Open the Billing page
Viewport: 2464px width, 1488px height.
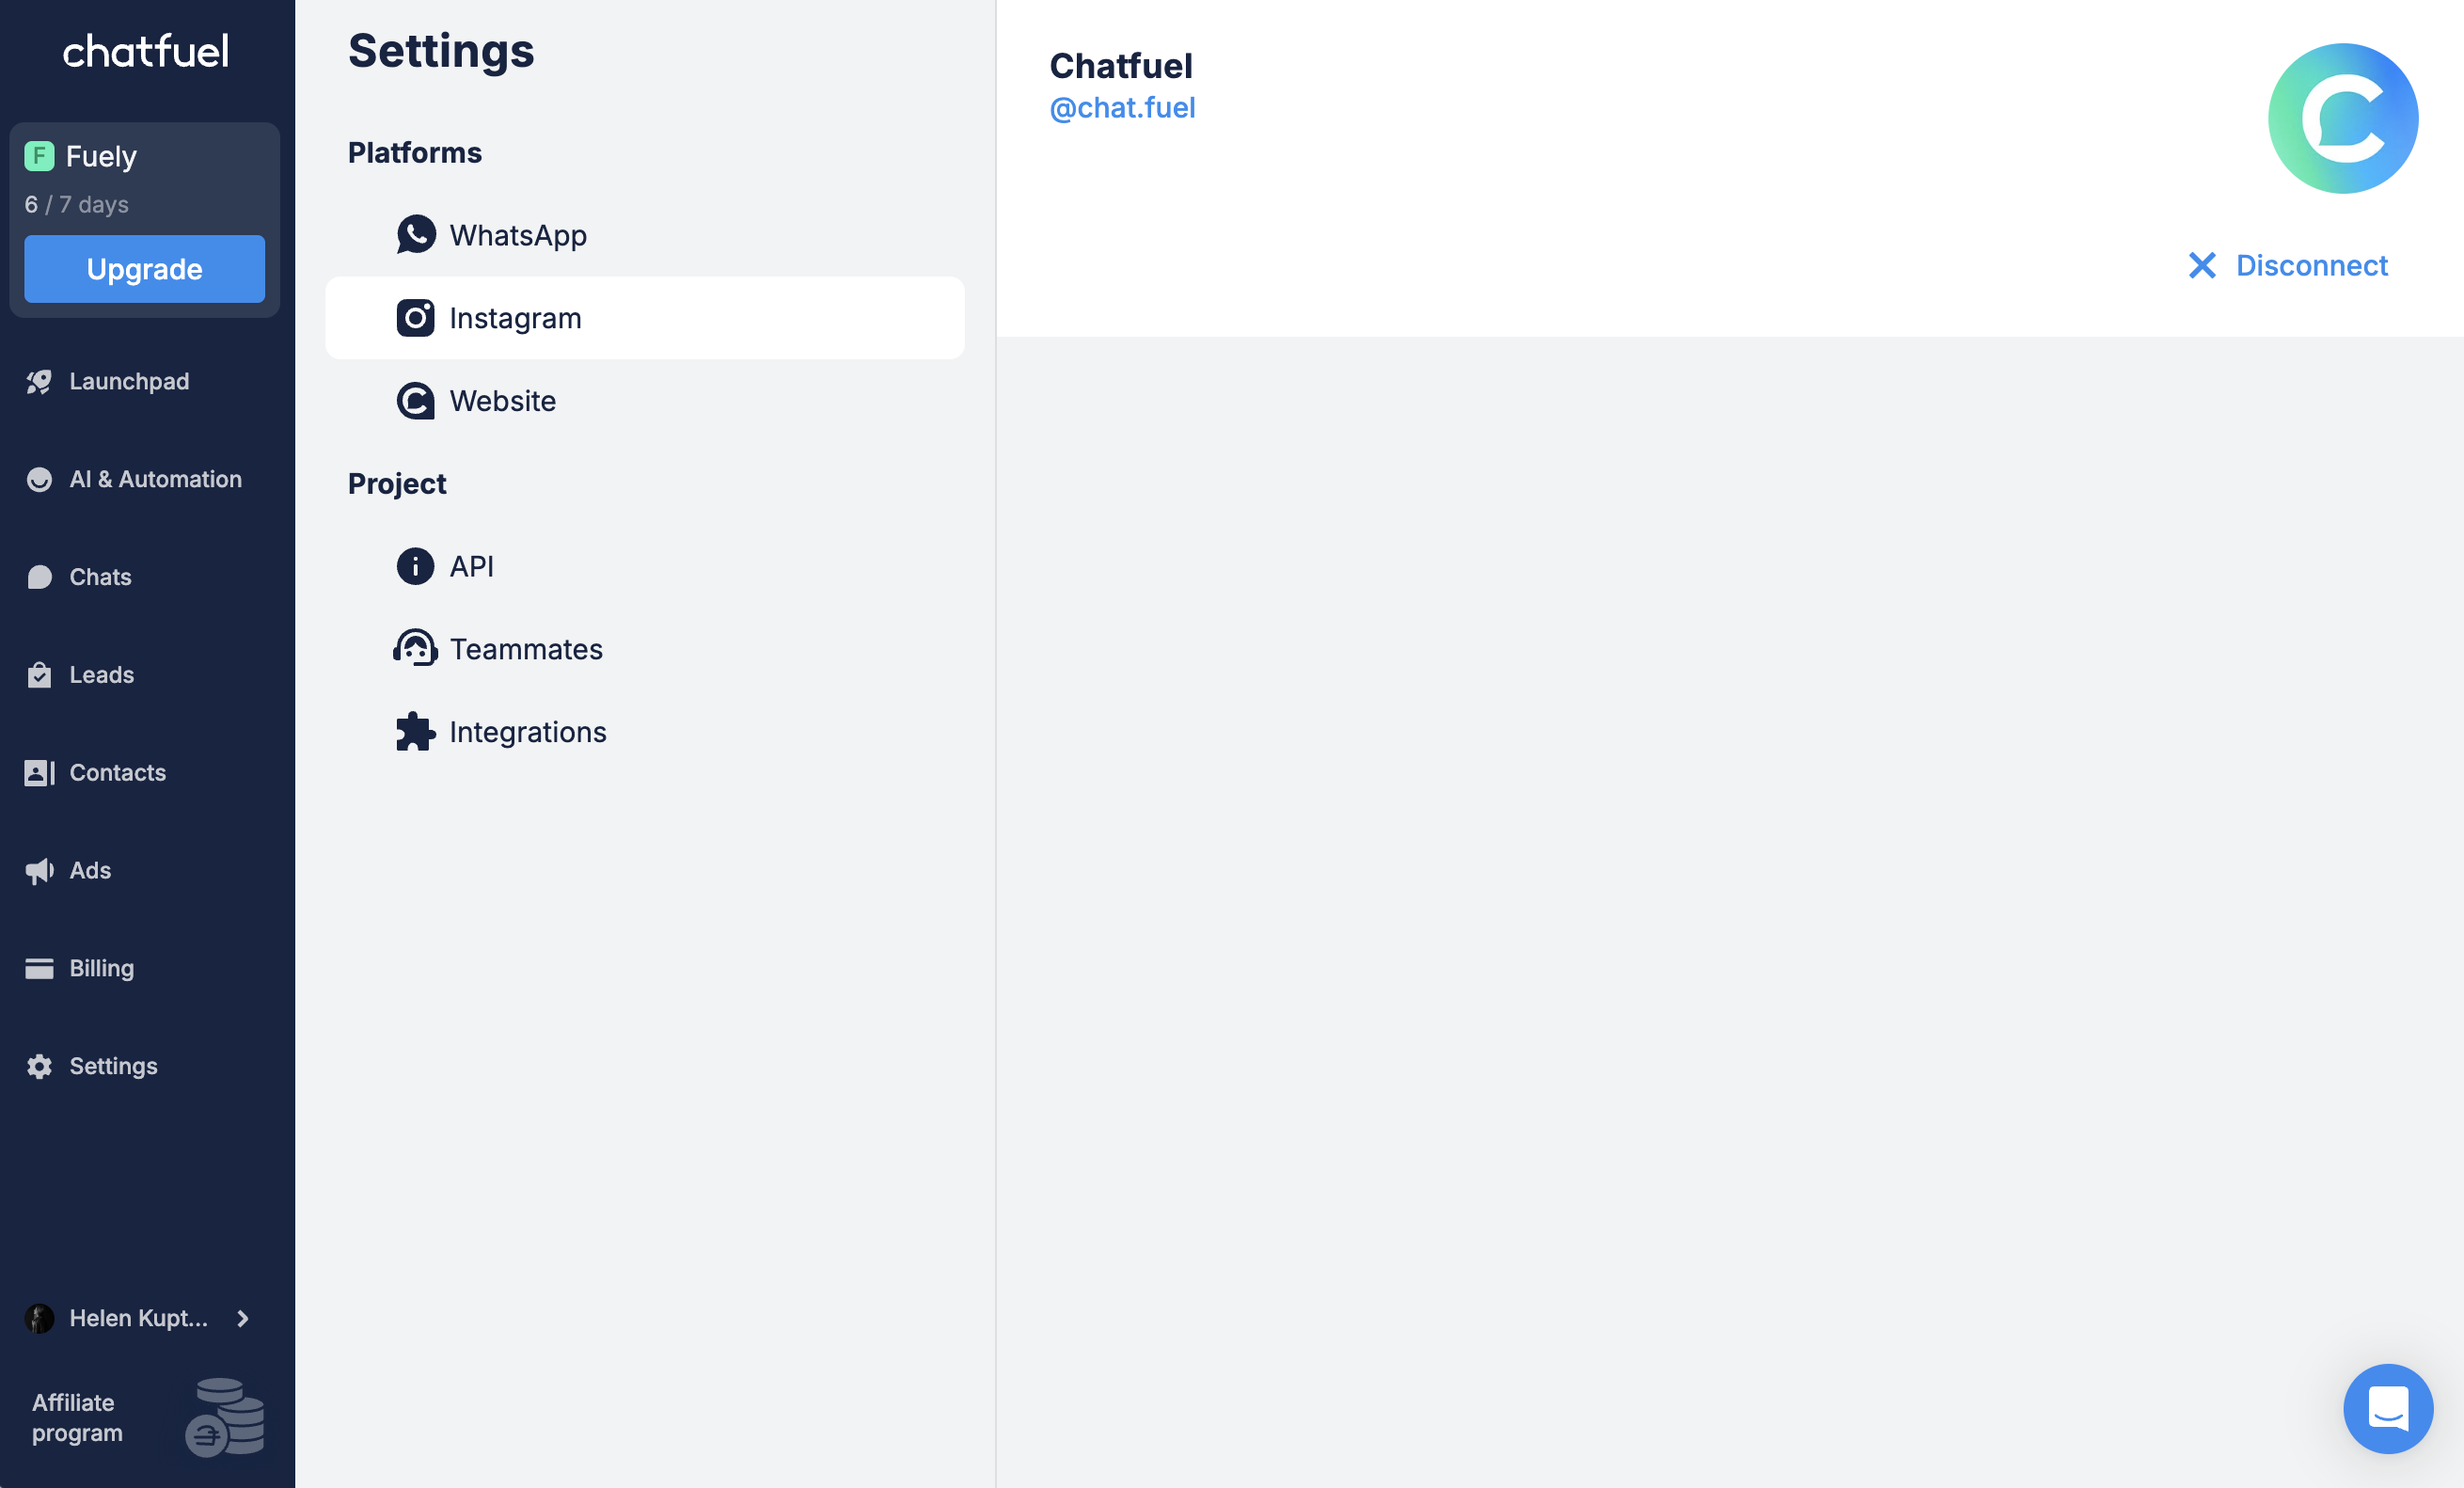[101, 968]
